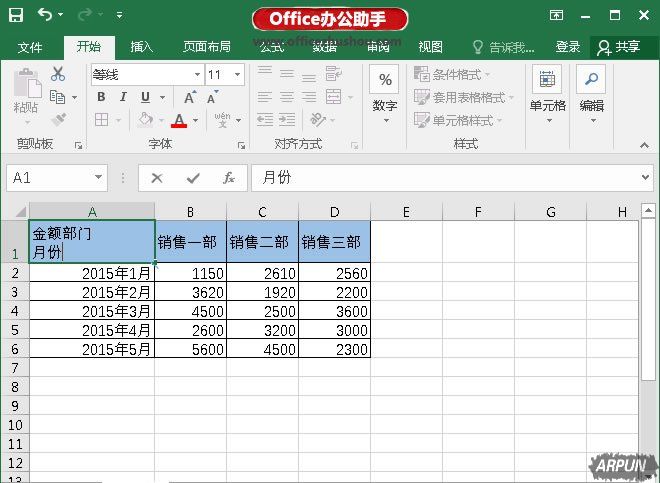
Task: Click the 粘贴 paste button
Action: click(x=26, y=96)
